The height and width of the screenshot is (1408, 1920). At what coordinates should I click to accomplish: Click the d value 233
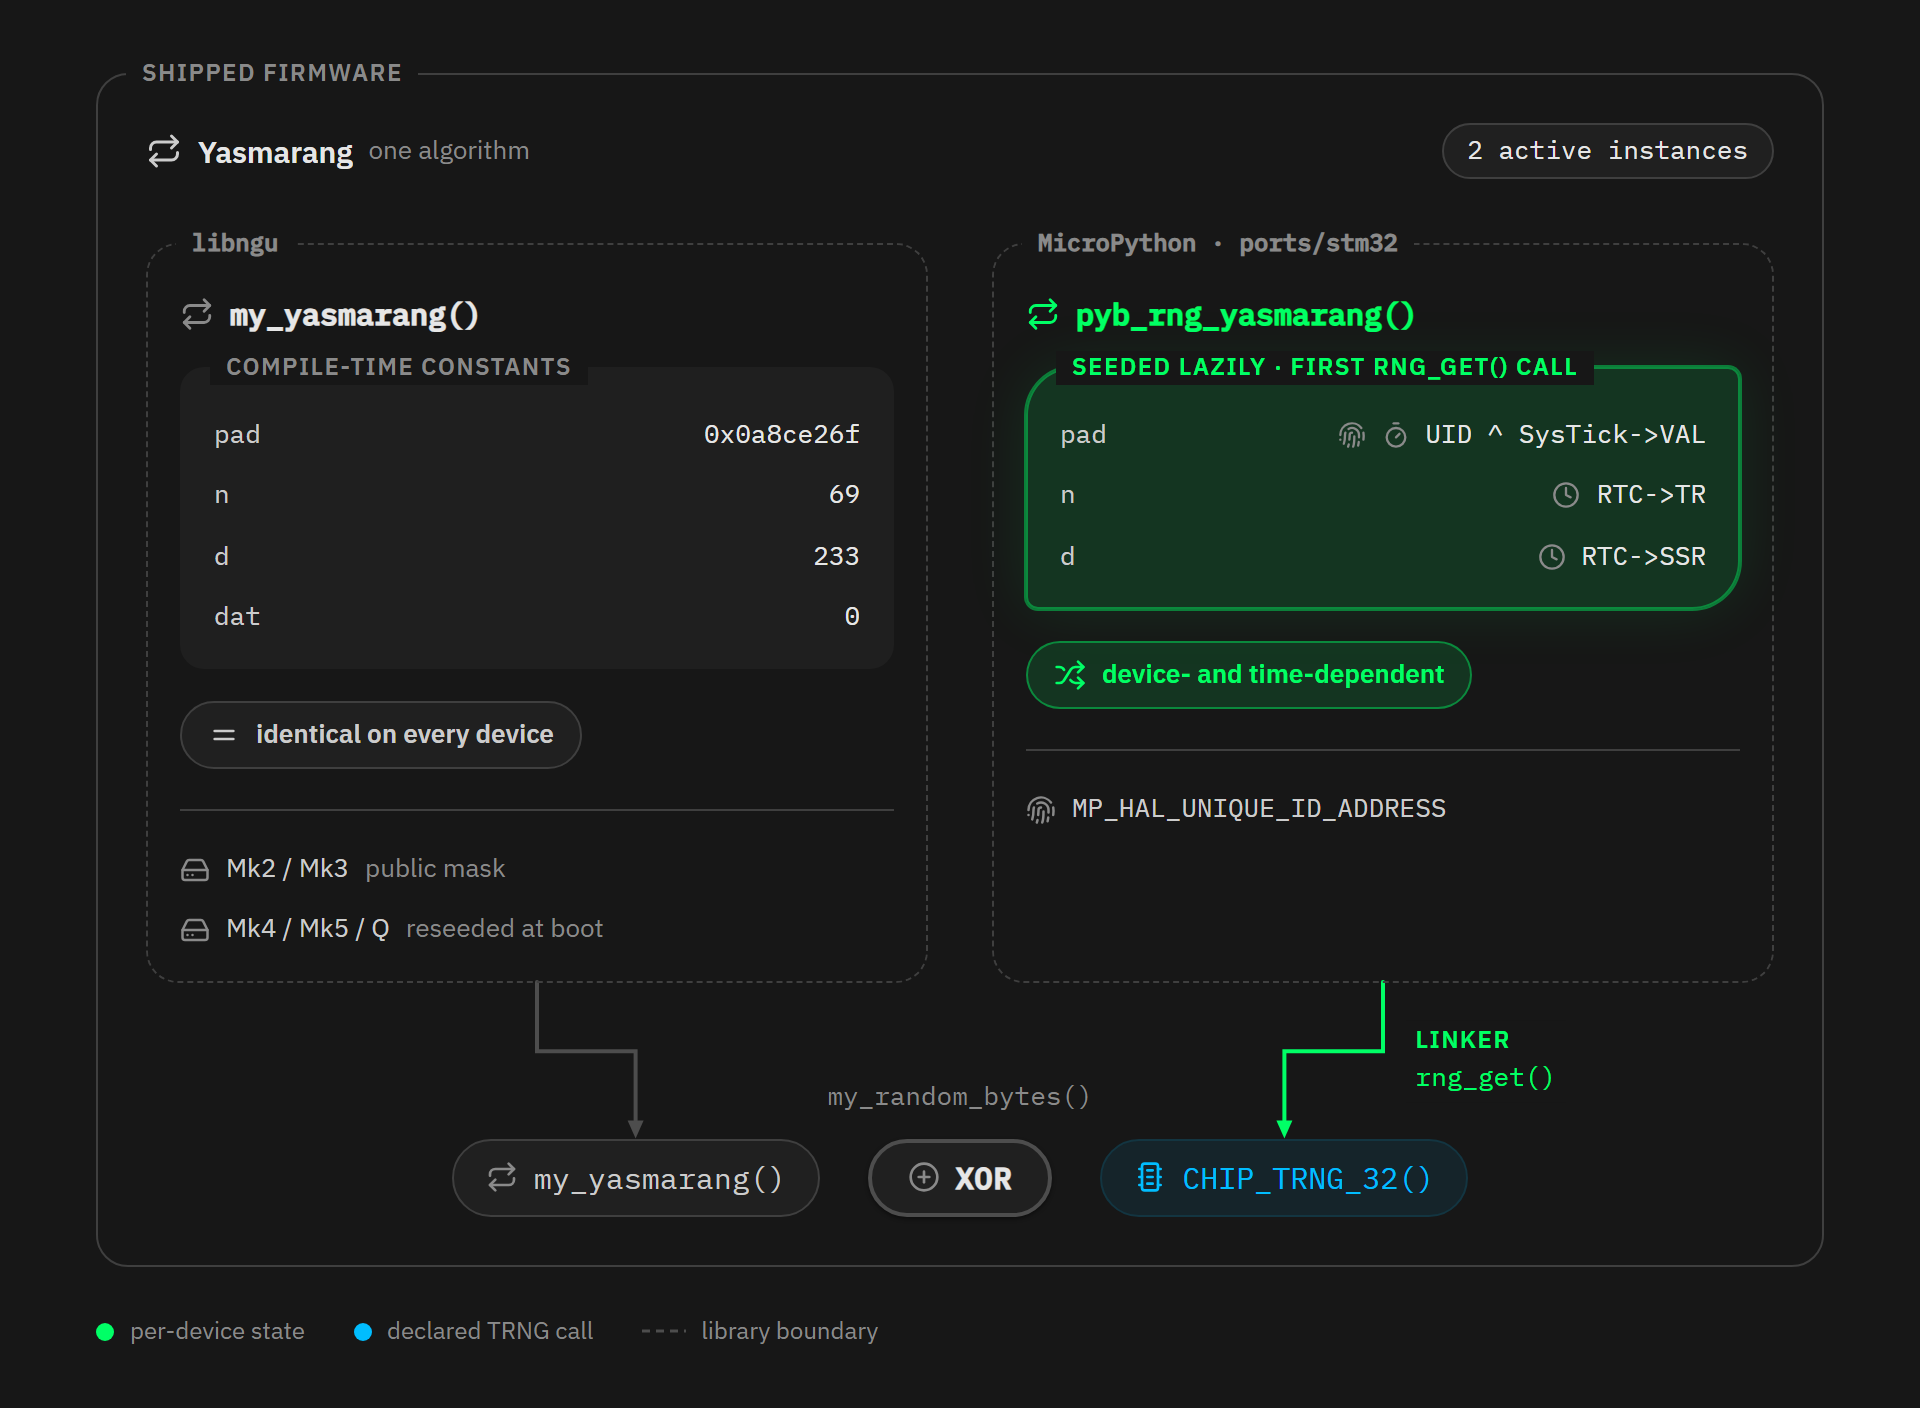(x=836, y=557)
